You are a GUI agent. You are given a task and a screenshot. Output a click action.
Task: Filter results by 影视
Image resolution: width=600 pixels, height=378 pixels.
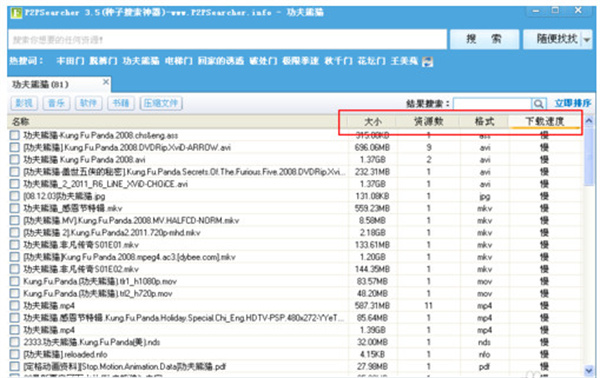(x=24, y=103)
